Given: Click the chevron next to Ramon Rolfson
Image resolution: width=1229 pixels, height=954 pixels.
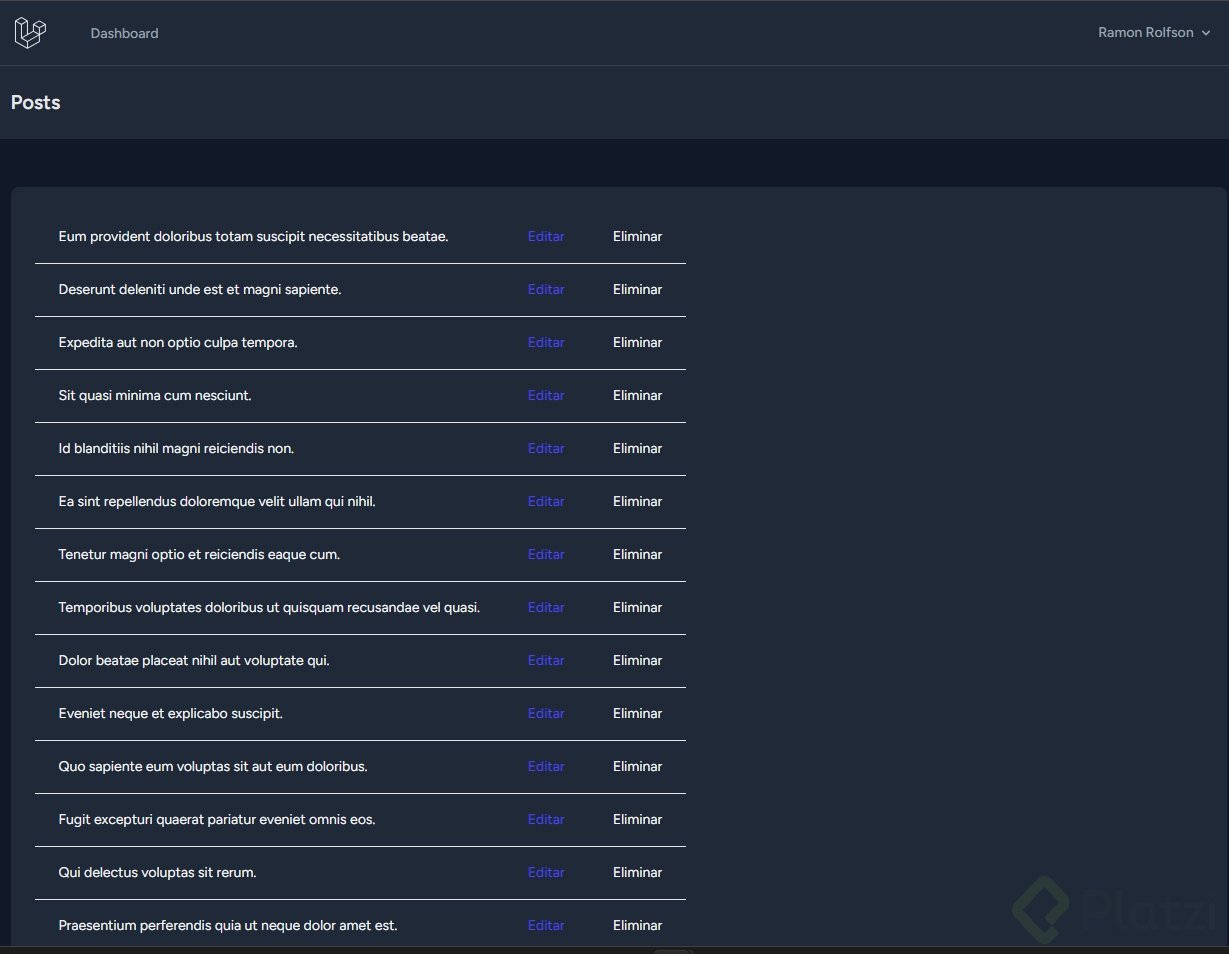Looking at the screenshot, I should 1206,34.
